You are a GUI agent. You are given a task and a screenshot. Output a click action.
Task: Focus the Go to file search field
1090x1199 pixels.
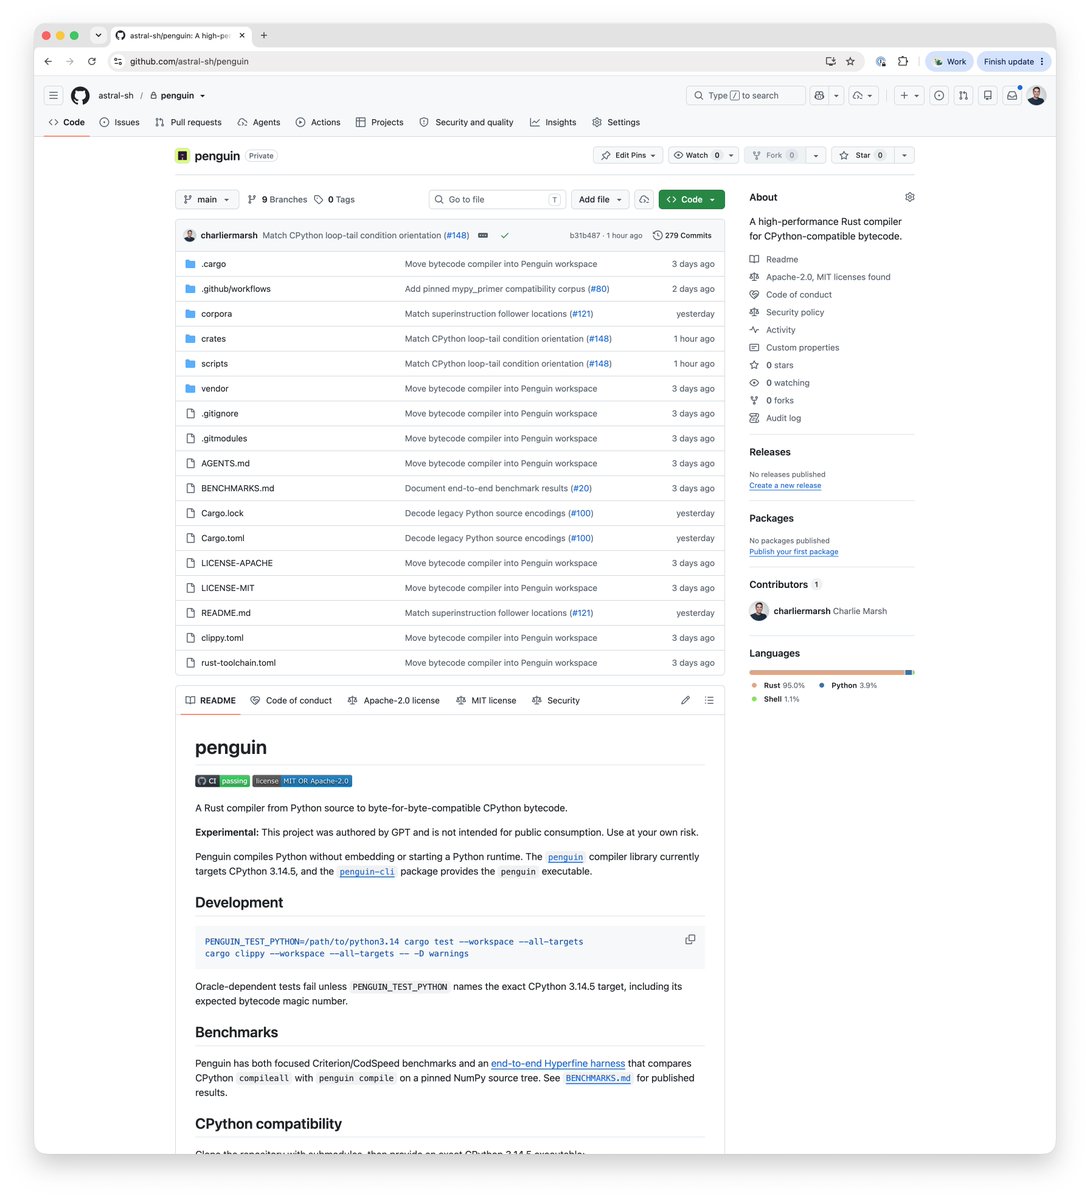[497, 200]
